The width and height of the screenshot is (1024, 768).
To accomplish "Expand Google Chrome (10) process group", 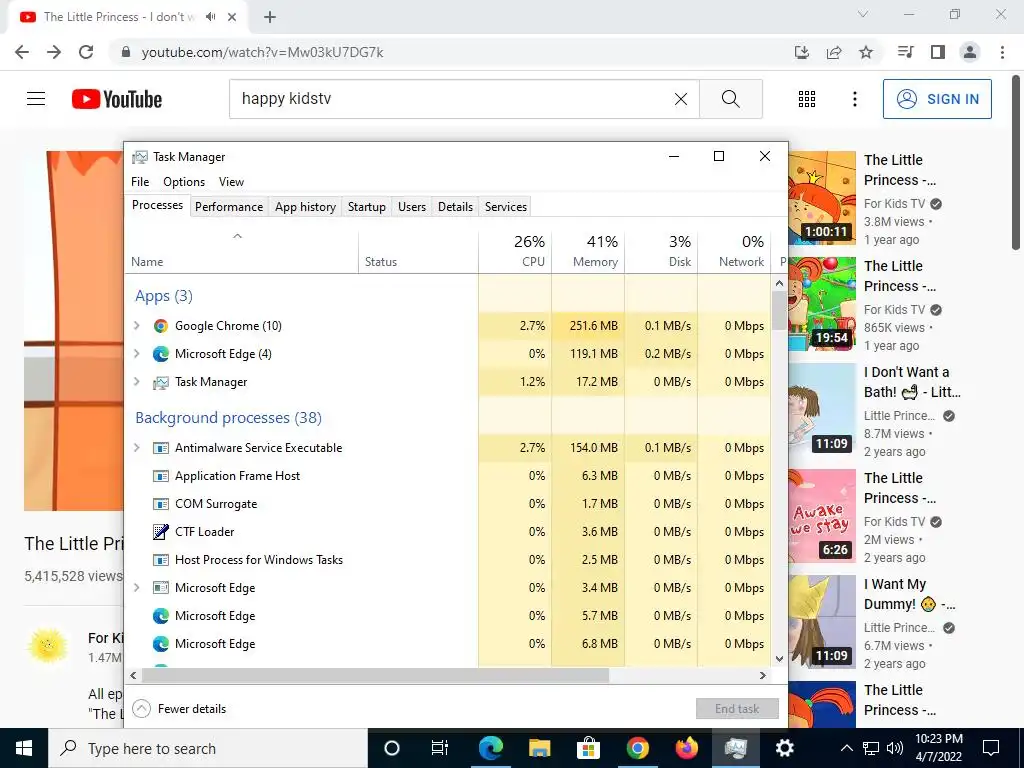I will coord(136,325).
